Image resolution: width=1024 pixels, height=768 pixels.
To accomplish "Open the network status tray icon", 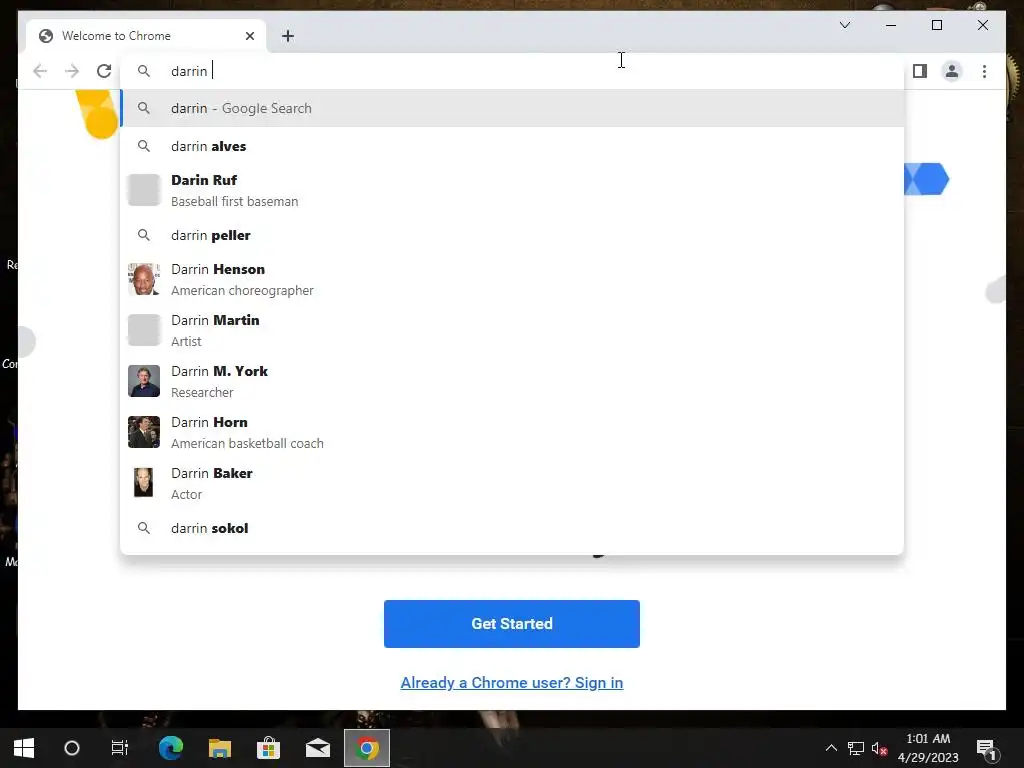I will pos(856,748).
